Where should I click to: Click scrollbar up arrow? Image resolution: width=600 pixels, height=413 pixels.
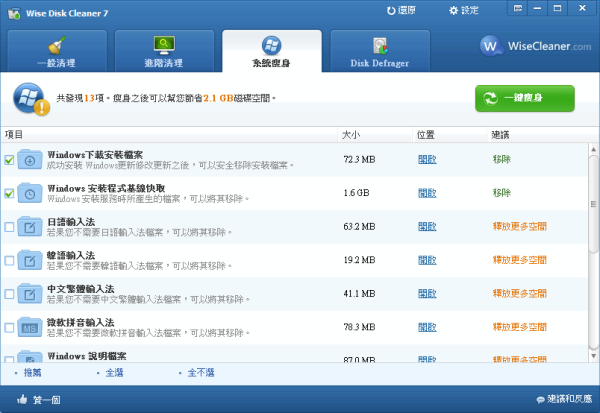pos(593,149)
